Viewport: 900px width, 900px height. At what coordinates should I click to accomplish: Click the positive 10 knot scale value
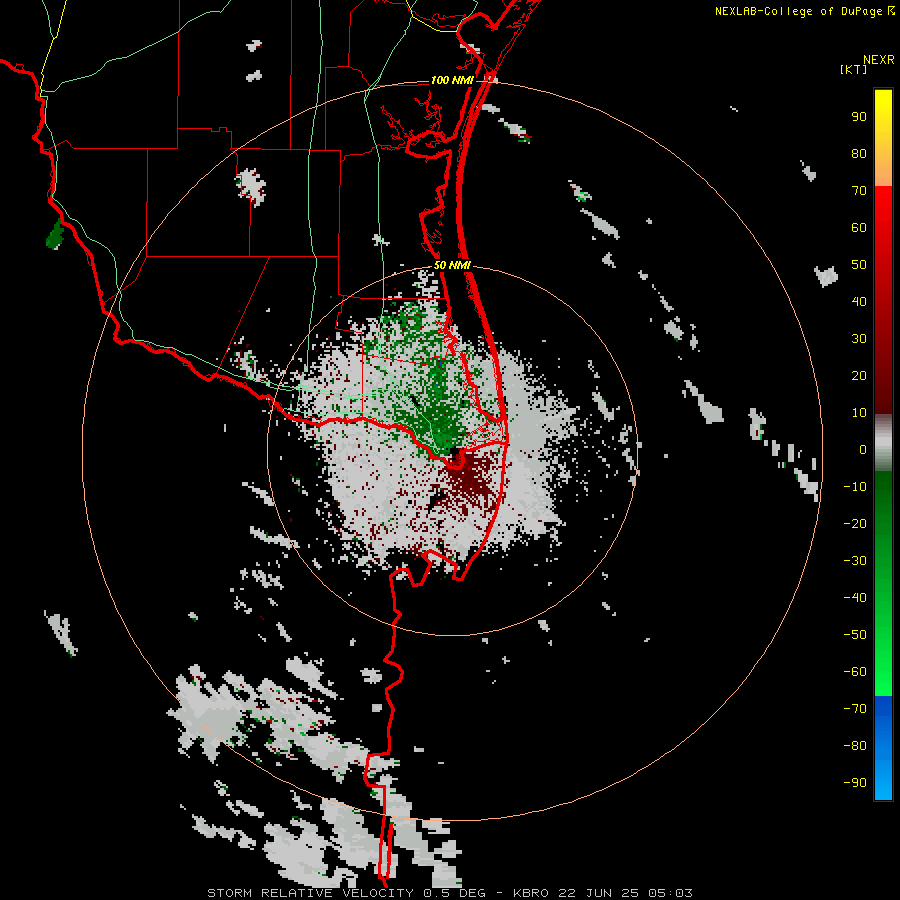859,413
